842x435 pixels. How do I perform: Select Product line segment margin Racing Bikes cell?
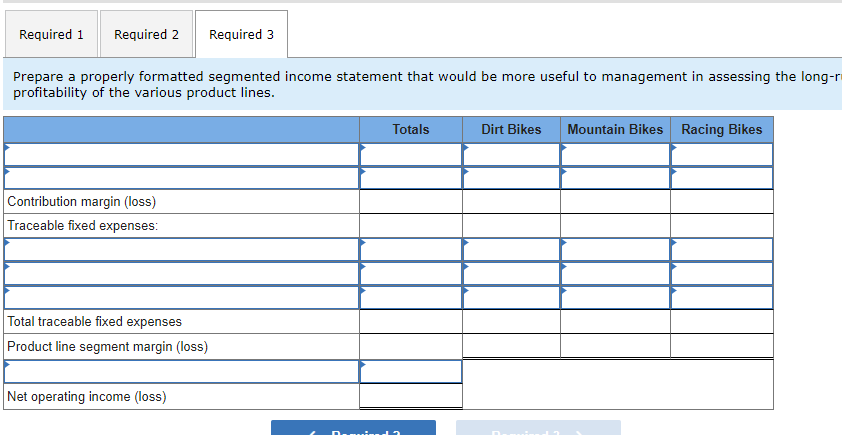click(722, 346)
